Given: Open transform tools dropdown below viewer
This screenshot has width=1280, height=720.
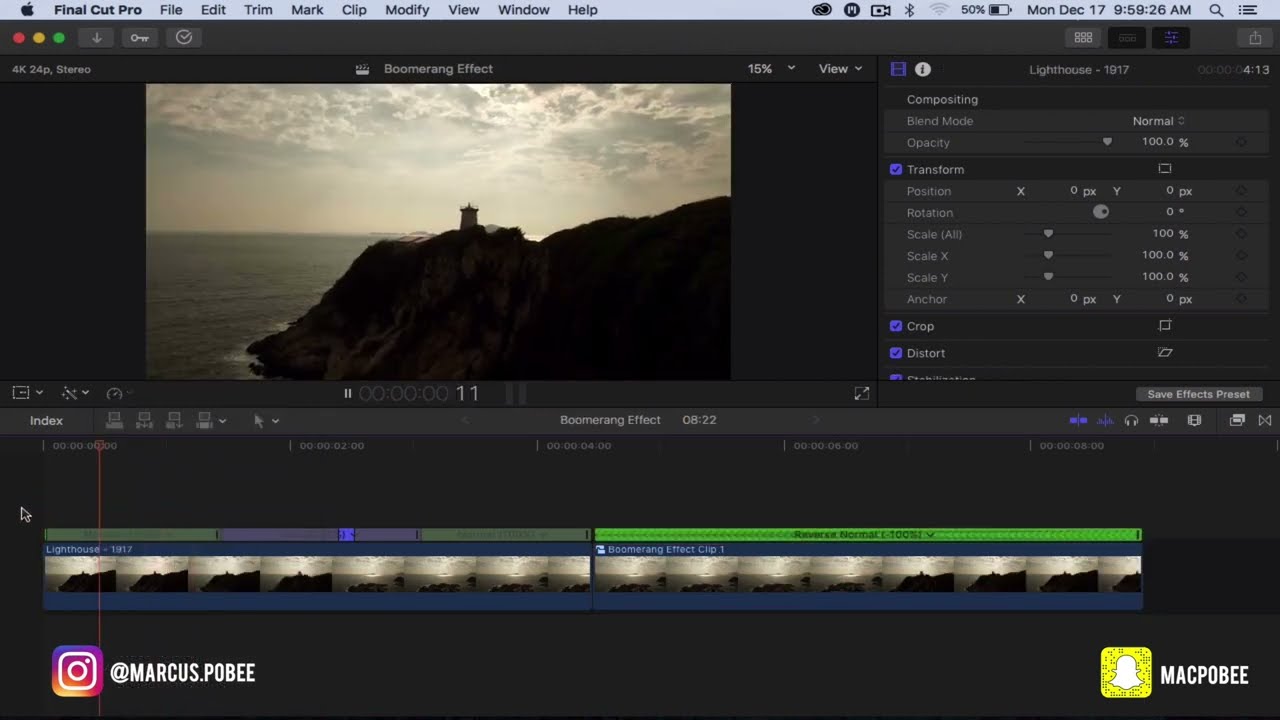Looking at the screenshot, I should pos(27,394).
